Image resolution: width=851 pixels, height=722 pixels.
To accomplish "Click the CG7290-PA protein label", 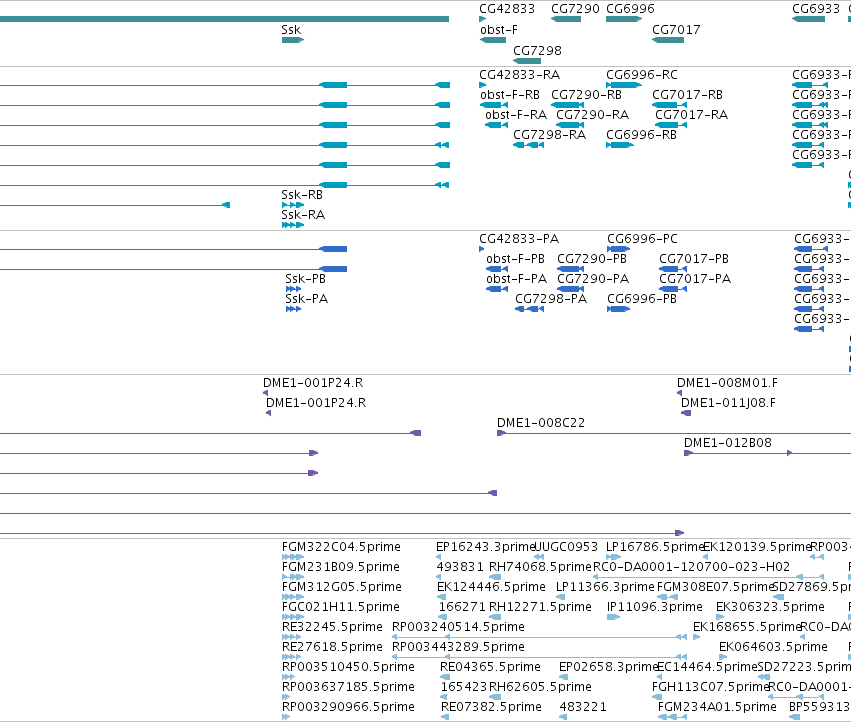I will tap(593, 279).
